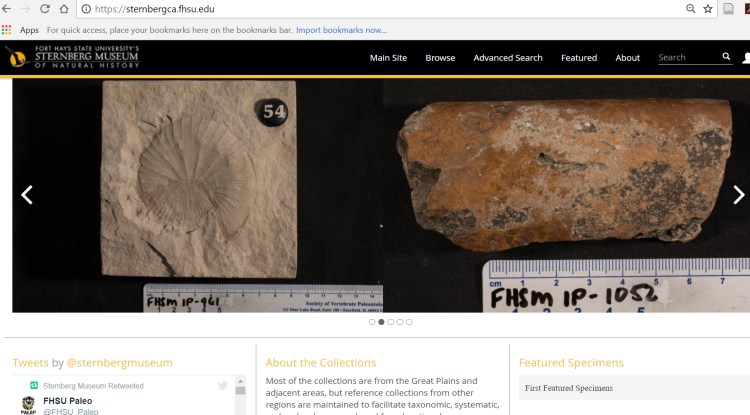750x415 pixels.
Task: Click the Twitter bird icon in feed
Action: click(x=222, y=385)
